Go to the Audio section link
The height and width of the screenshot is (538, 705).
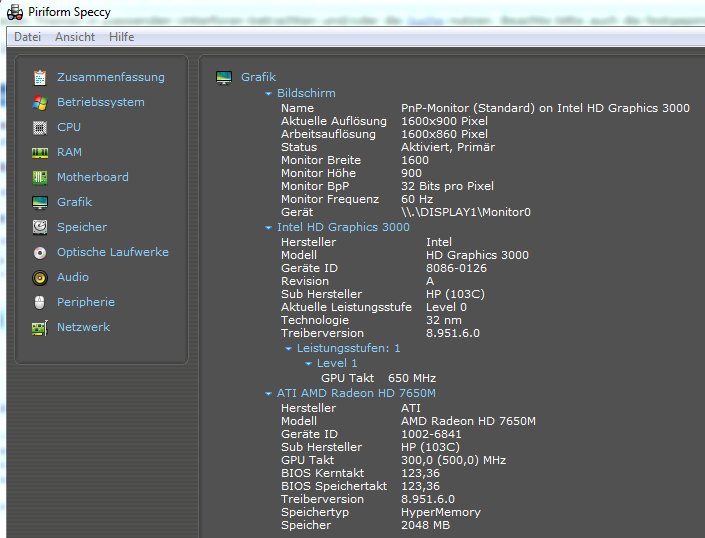pyautogui.click(x=73, y=277)
